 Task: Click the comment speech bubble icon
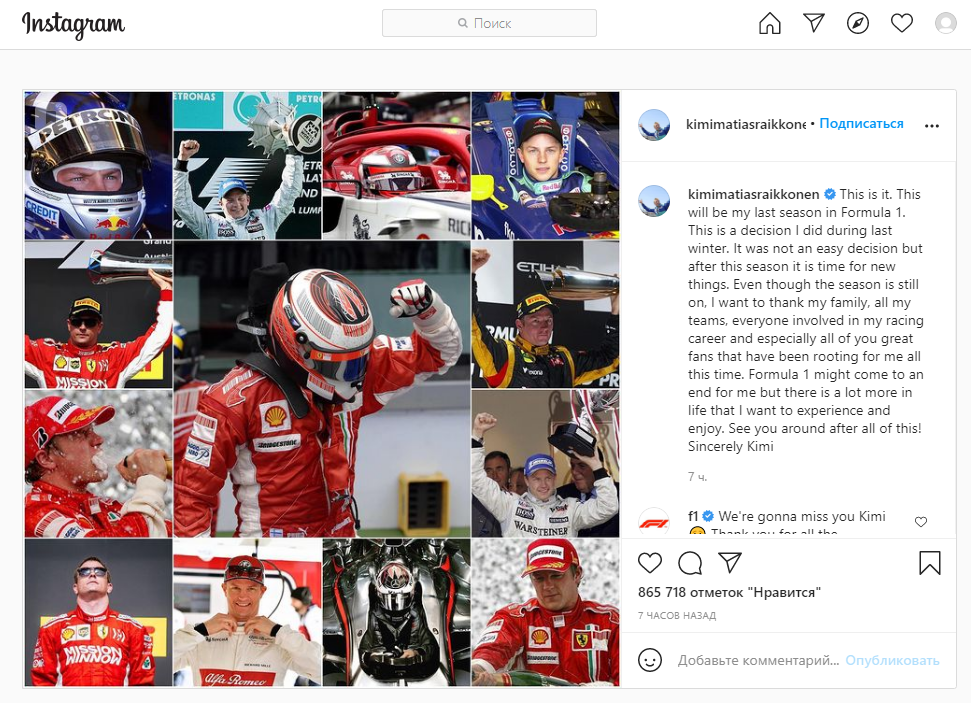(x=690, y=563)
